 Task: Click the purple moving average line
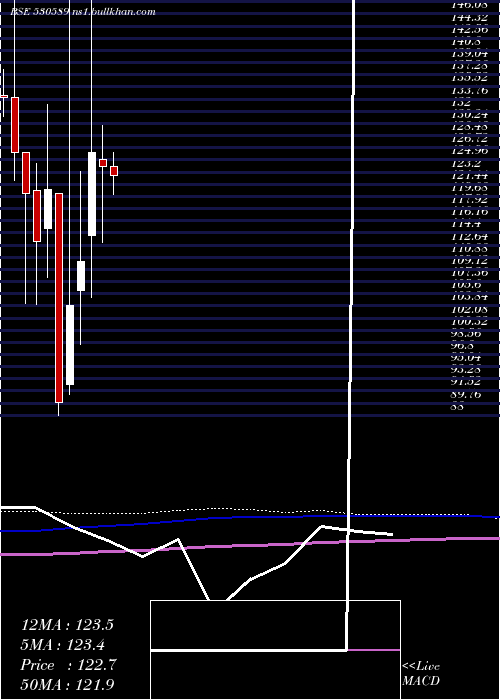tap(250, 546)
